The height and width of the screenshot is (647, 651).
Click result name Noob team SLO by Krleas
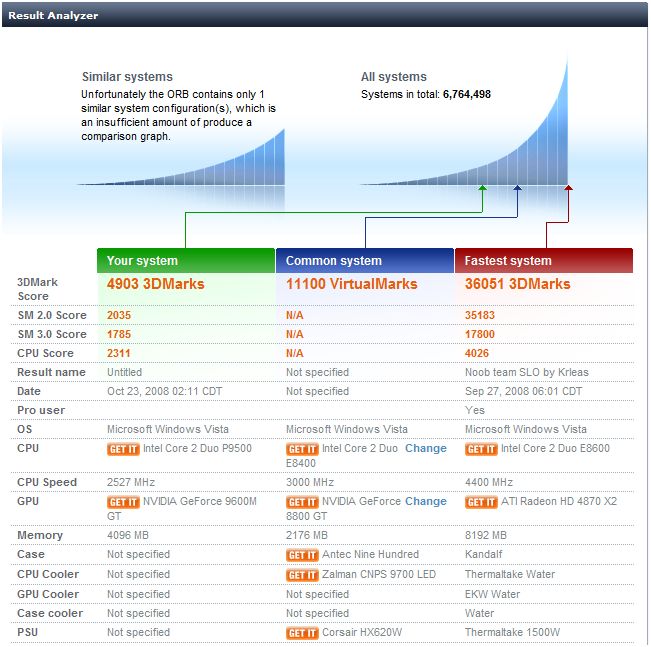[x=526, y=373]
